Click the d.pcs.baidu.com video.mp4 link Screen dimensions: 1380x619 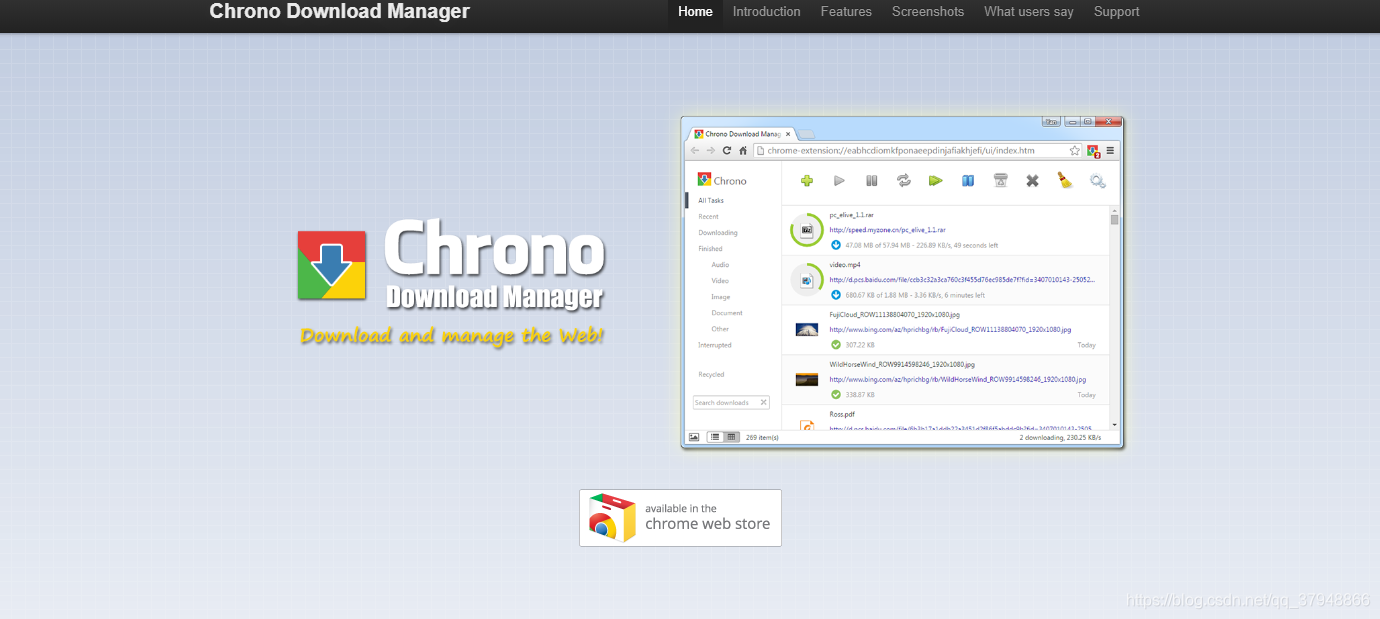click(x=962, y=280)
